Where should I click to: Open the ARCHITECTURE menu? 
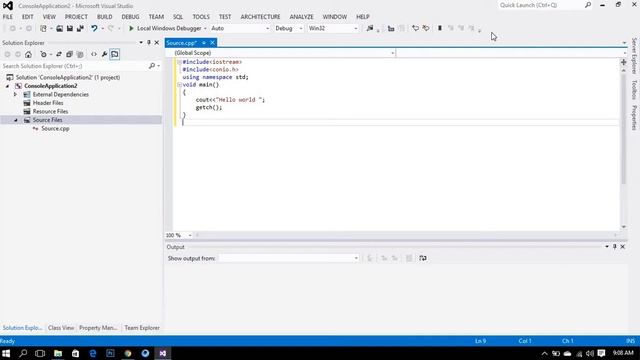260,17
